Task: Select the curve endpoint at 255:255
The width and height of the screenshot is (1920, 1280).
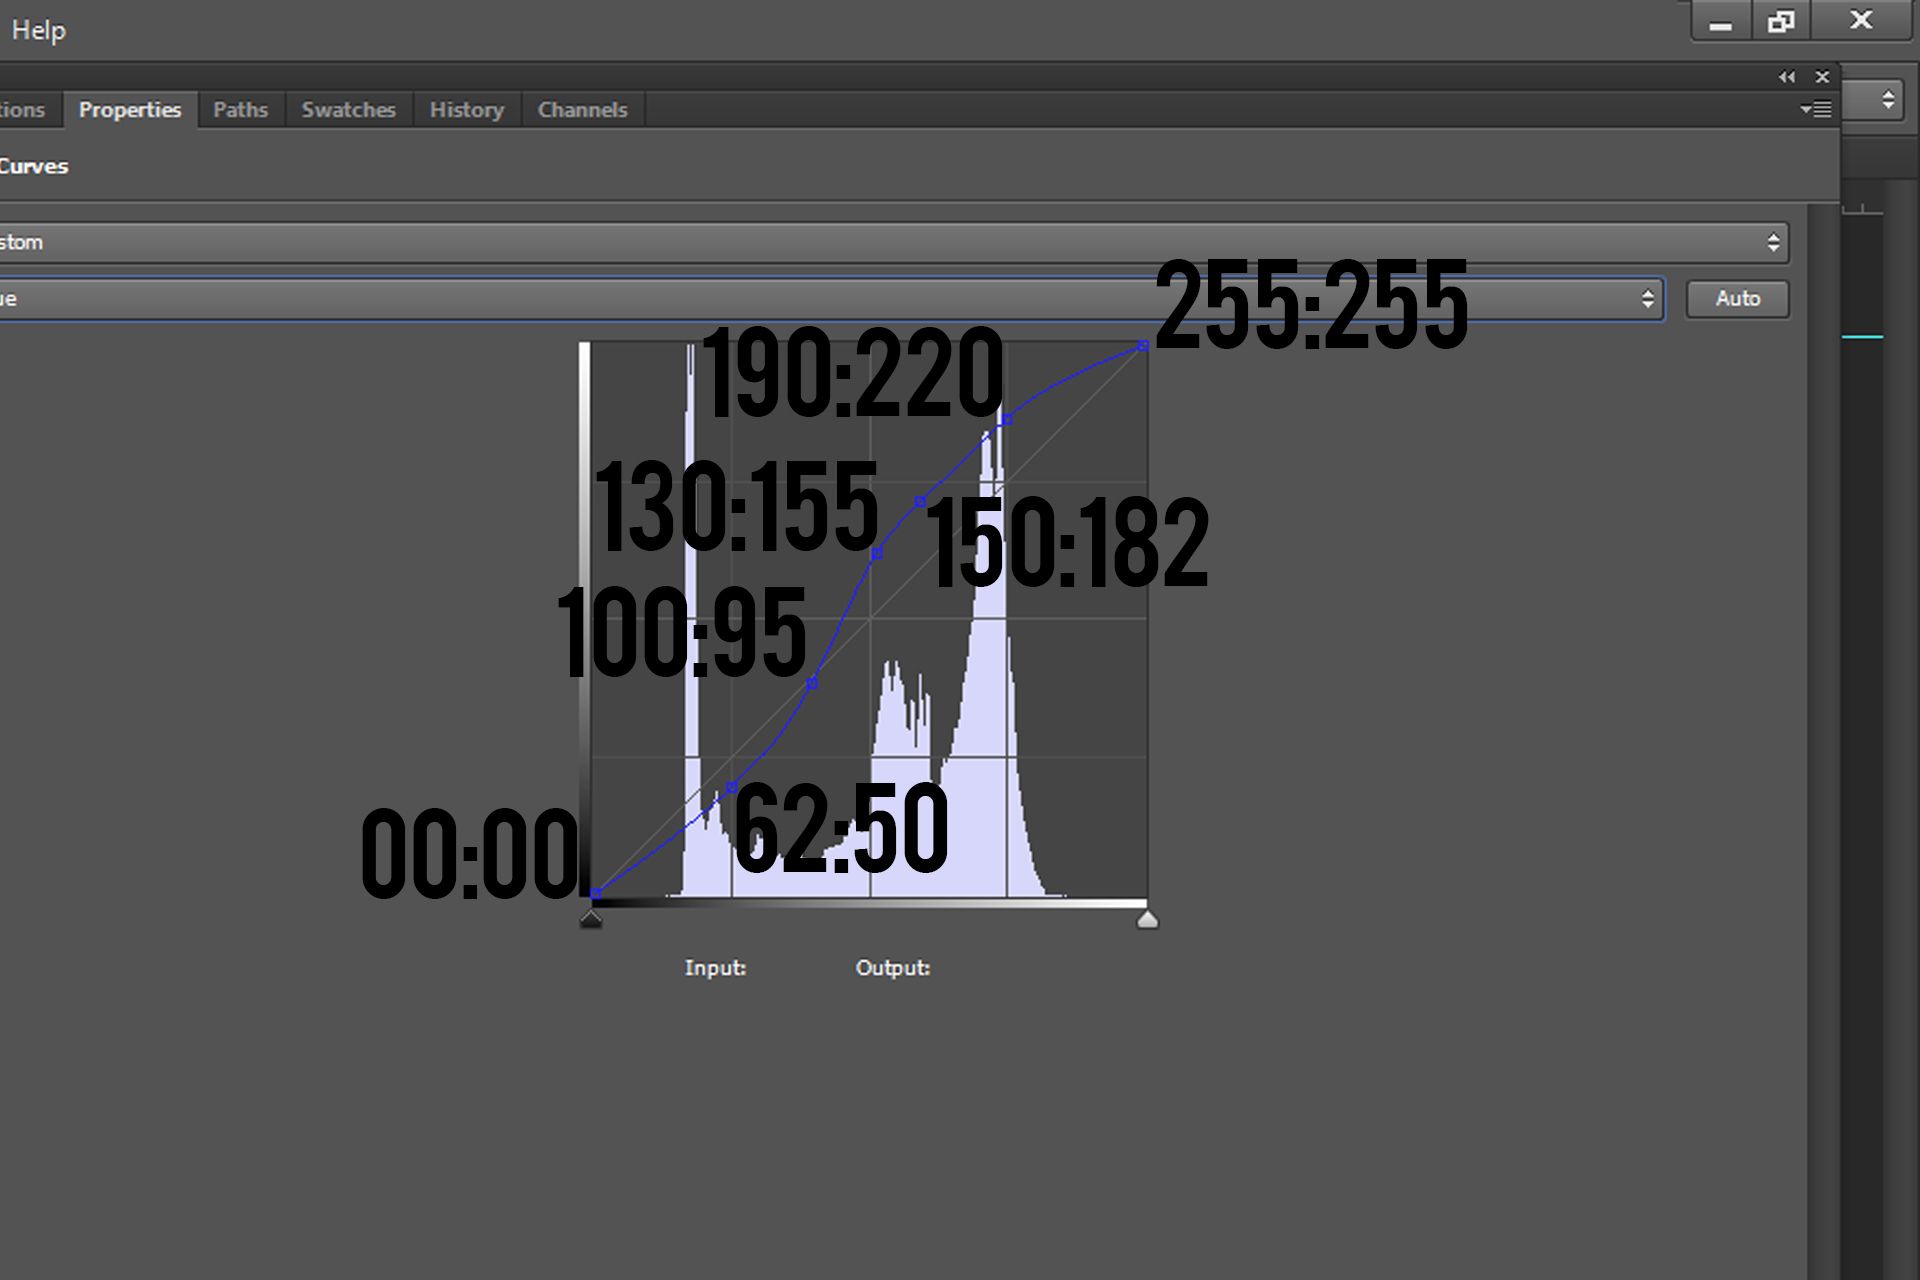Action: point(1144,346)
